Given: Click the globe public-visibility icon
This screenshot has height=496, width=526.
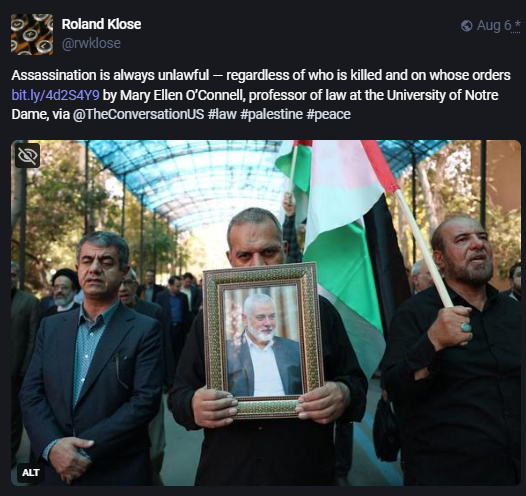Looking at the screenshot, I should (466, 25).
